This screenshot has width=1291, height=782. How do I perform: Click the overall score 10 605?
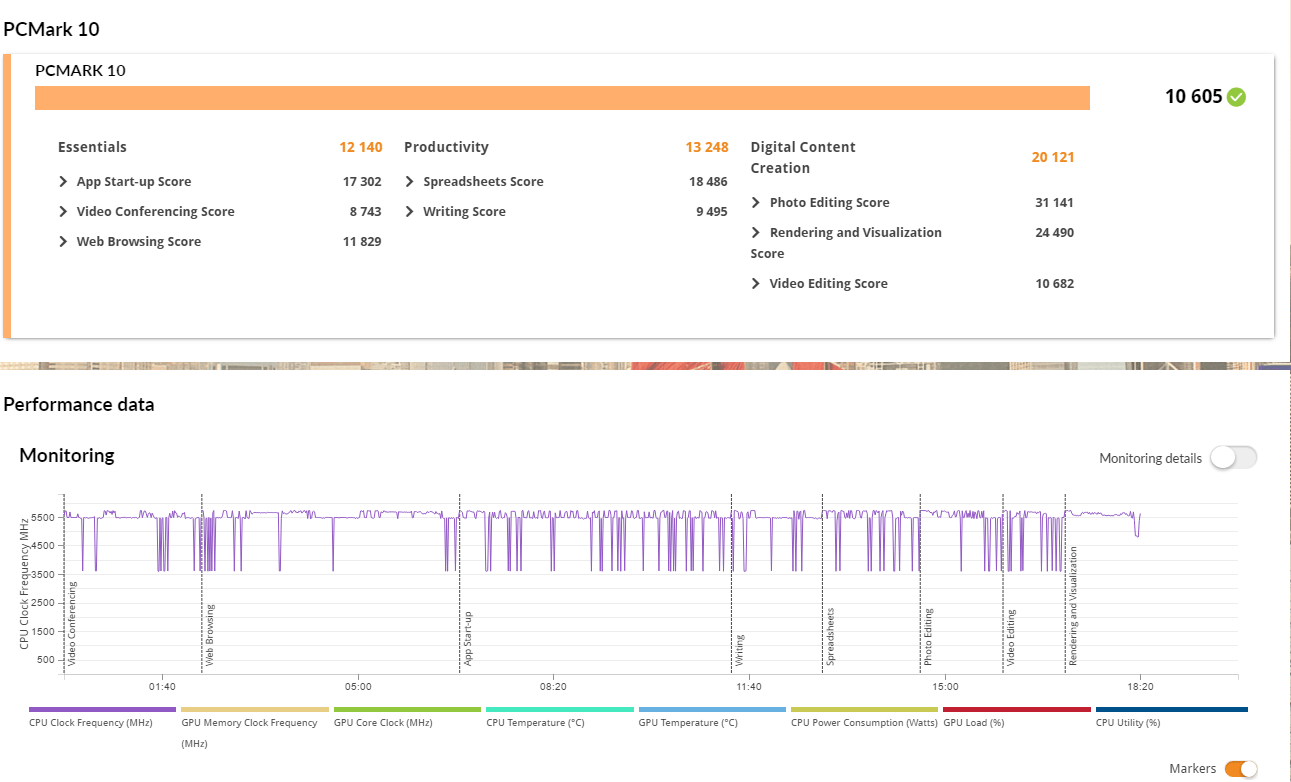(x=1194, y=97)
